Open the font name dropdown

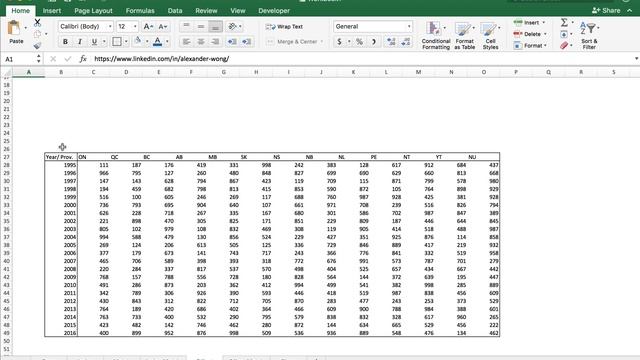point(110,27)
